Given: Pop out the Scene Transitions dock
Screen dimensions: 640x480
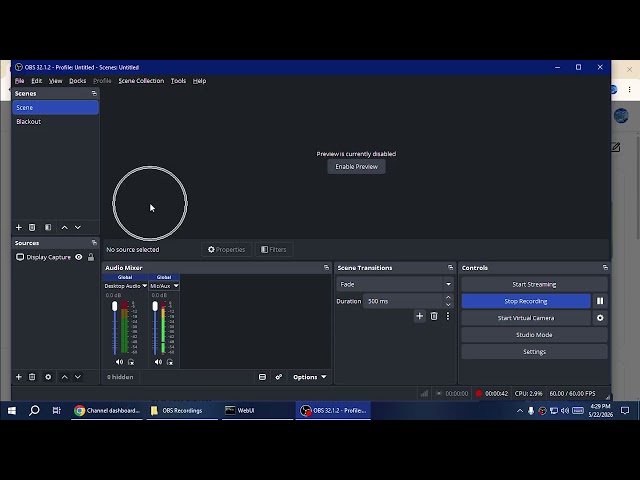Looking at the screenshot, I should click(450, 268).
